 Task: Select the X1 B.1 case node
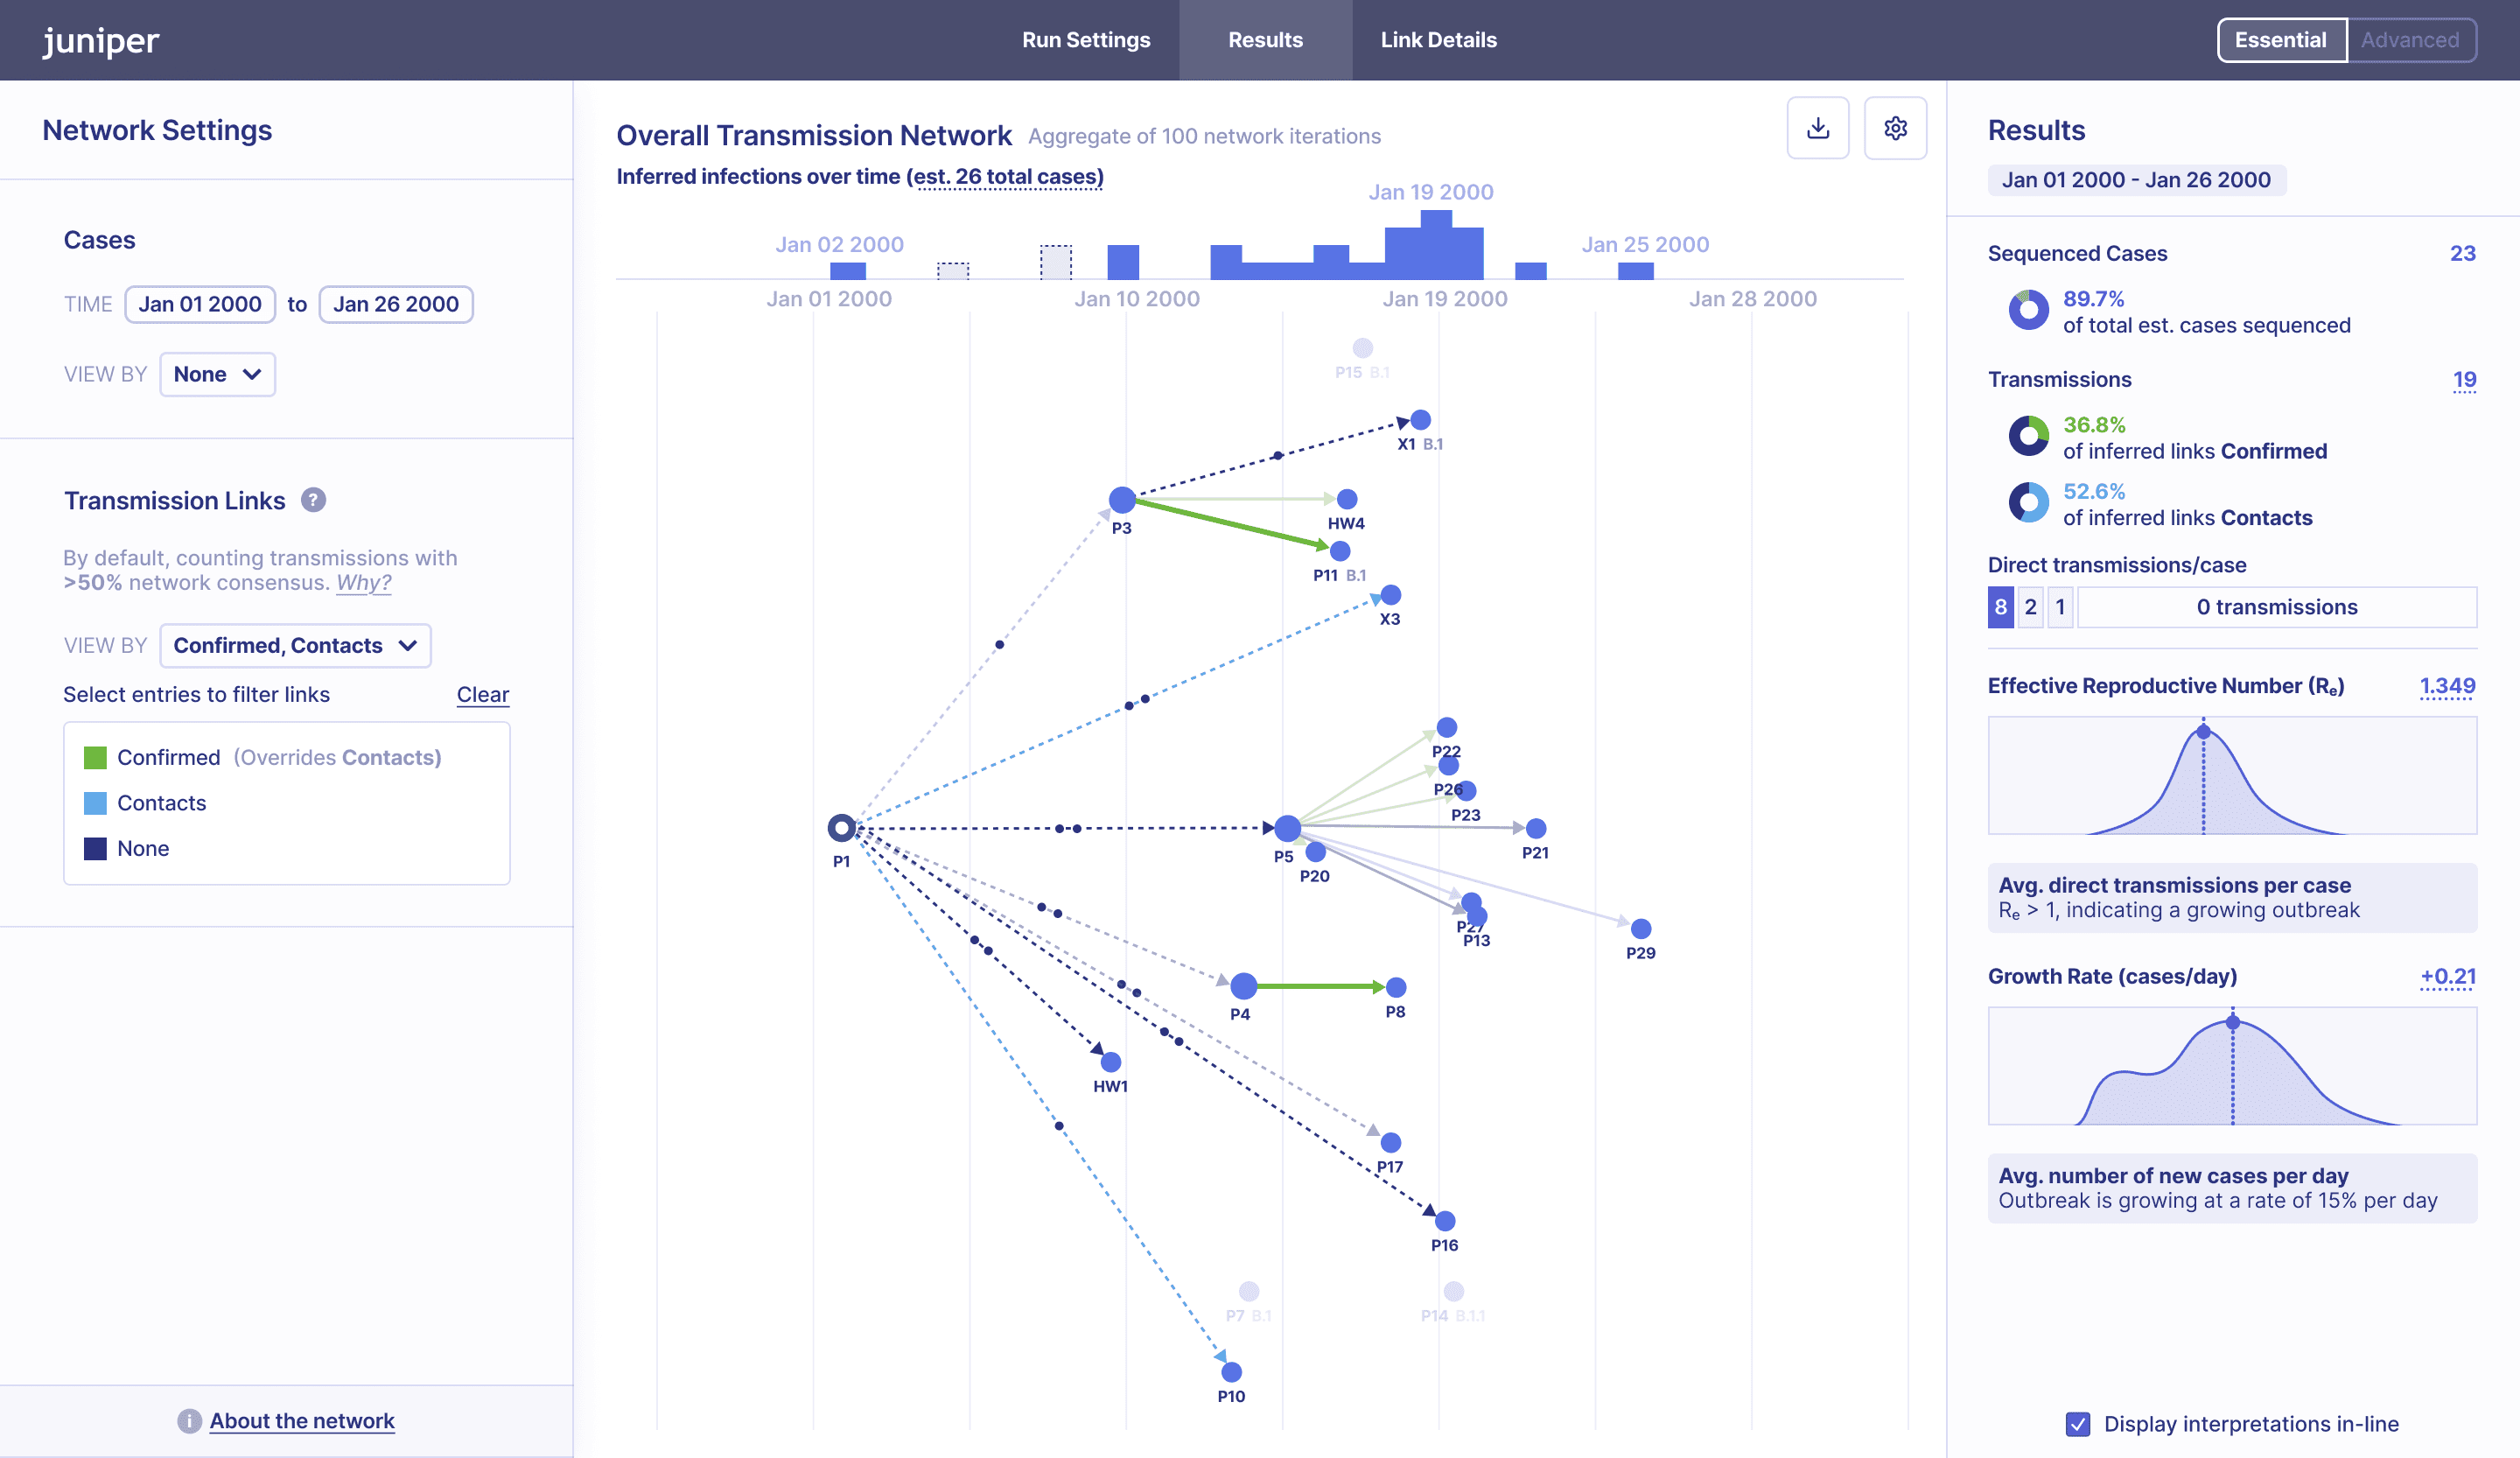click(x=1420, y=420)
